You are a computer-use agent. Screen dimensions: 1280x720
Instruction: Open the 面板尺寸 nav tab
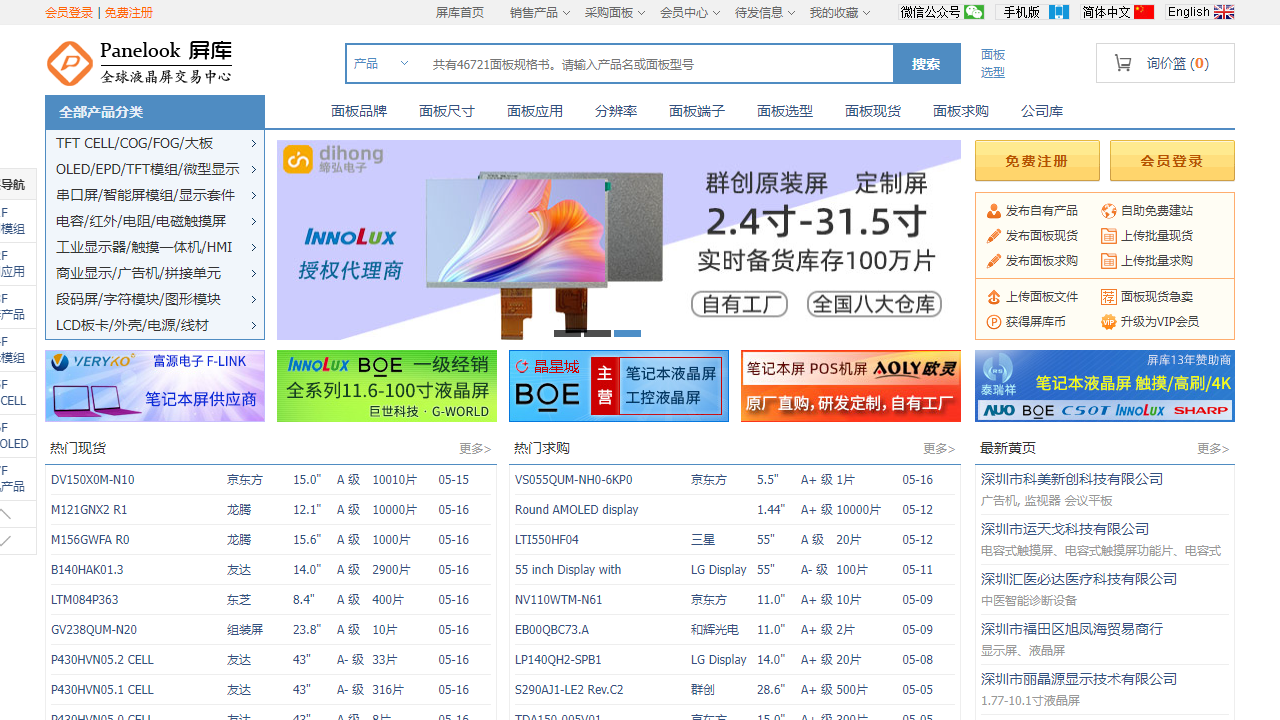coord(447,111)
